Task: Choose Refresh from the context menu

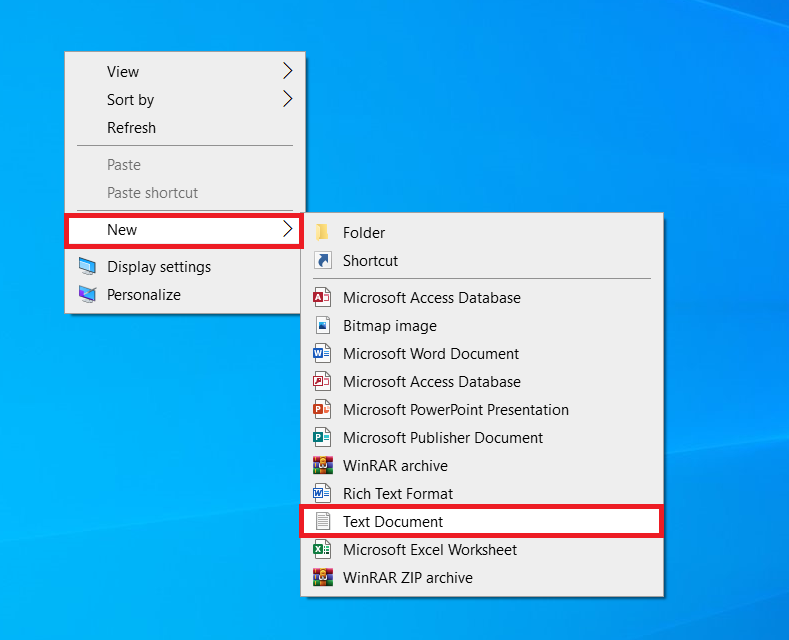Action: click(131, 128)
